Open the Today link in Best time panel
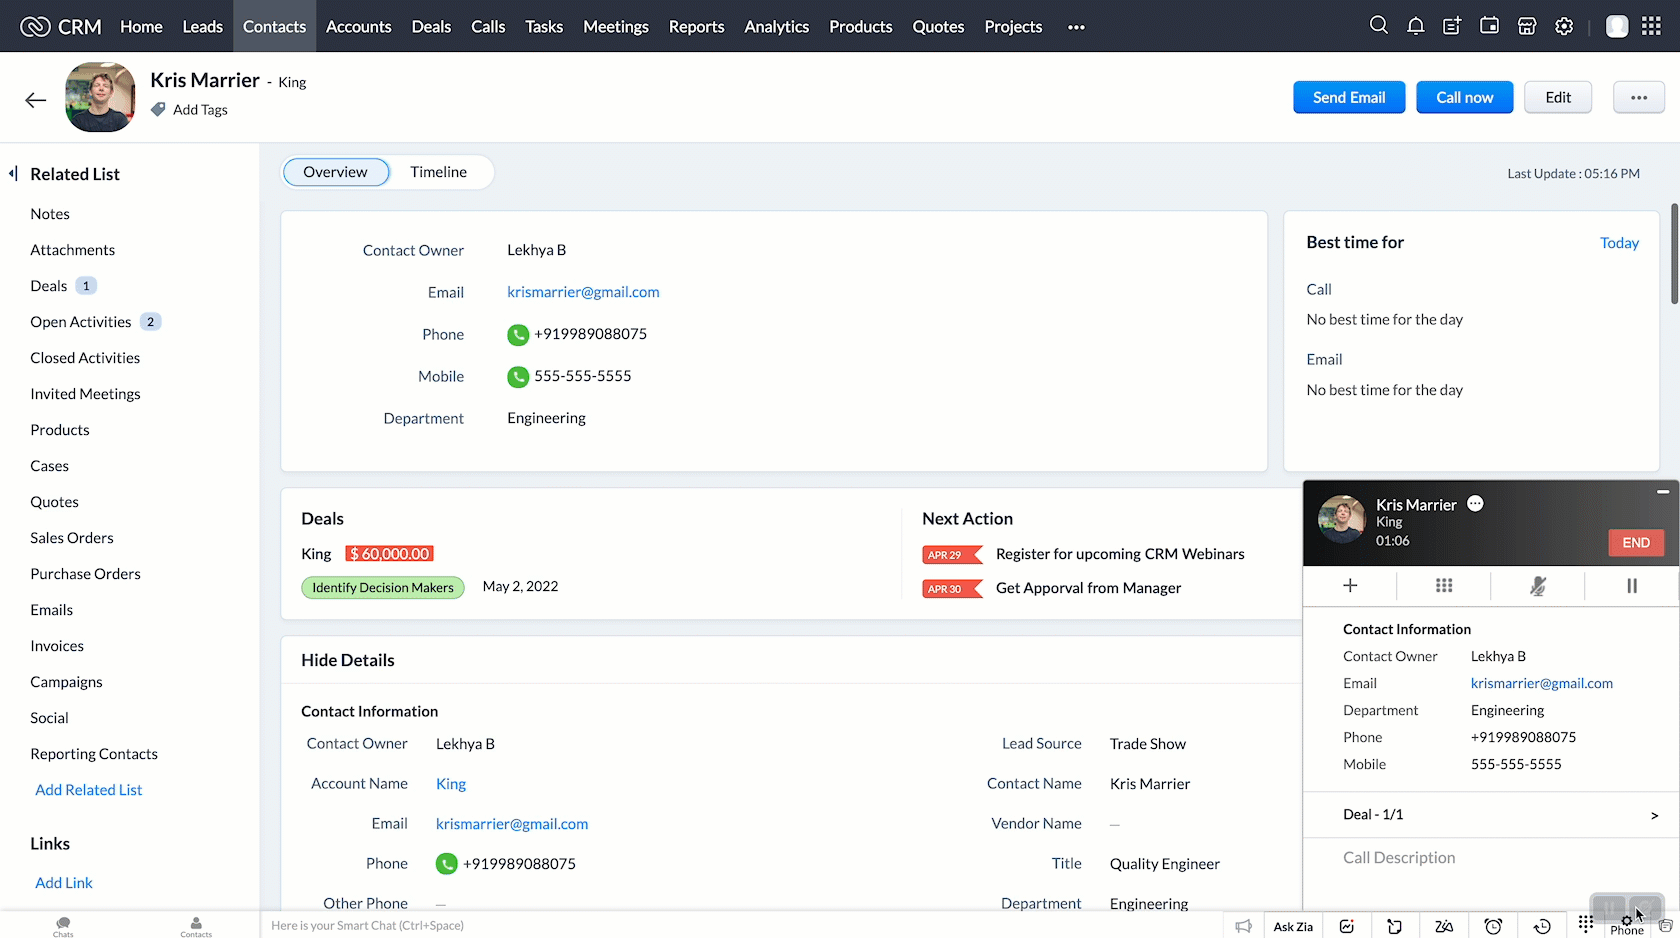 click(x=1619, y=243)
